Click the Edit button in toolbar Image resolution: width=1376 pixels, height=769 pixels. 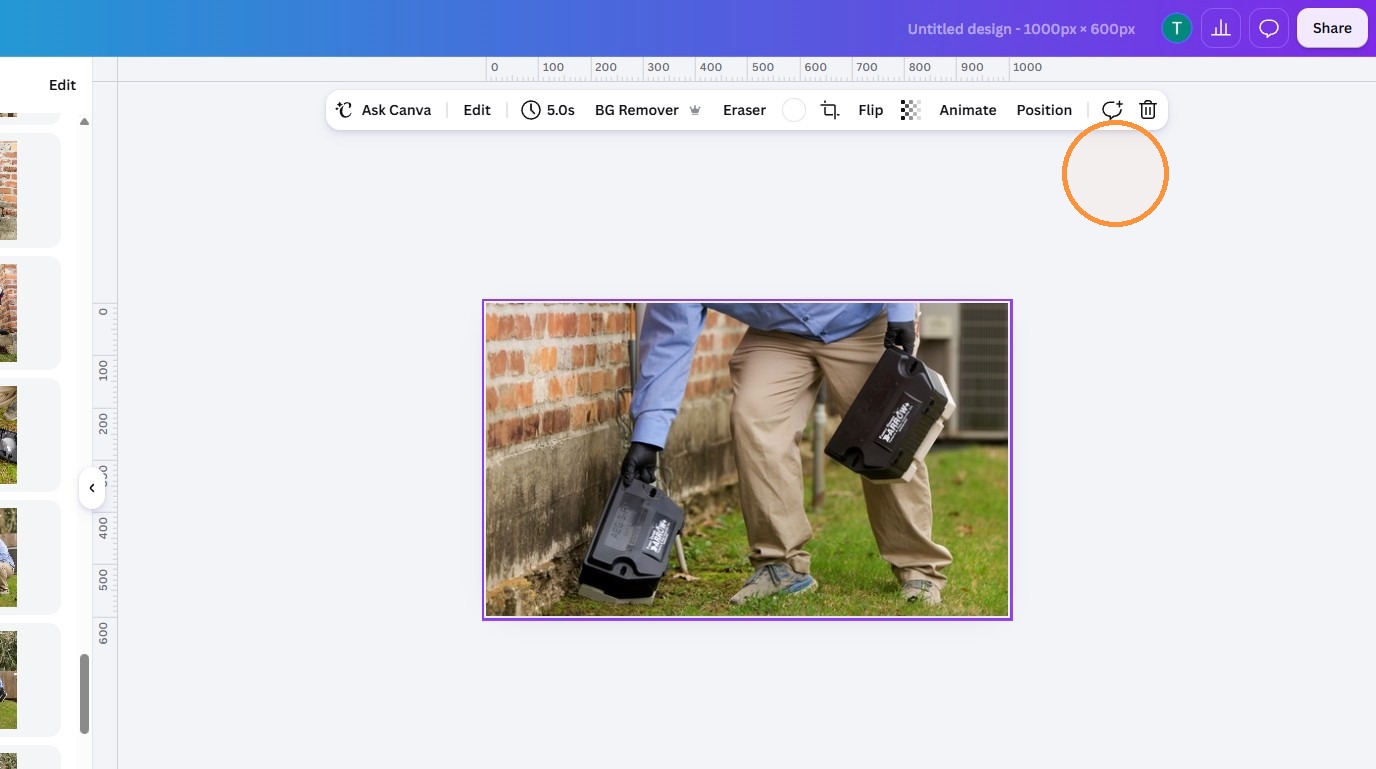point(477,110)
